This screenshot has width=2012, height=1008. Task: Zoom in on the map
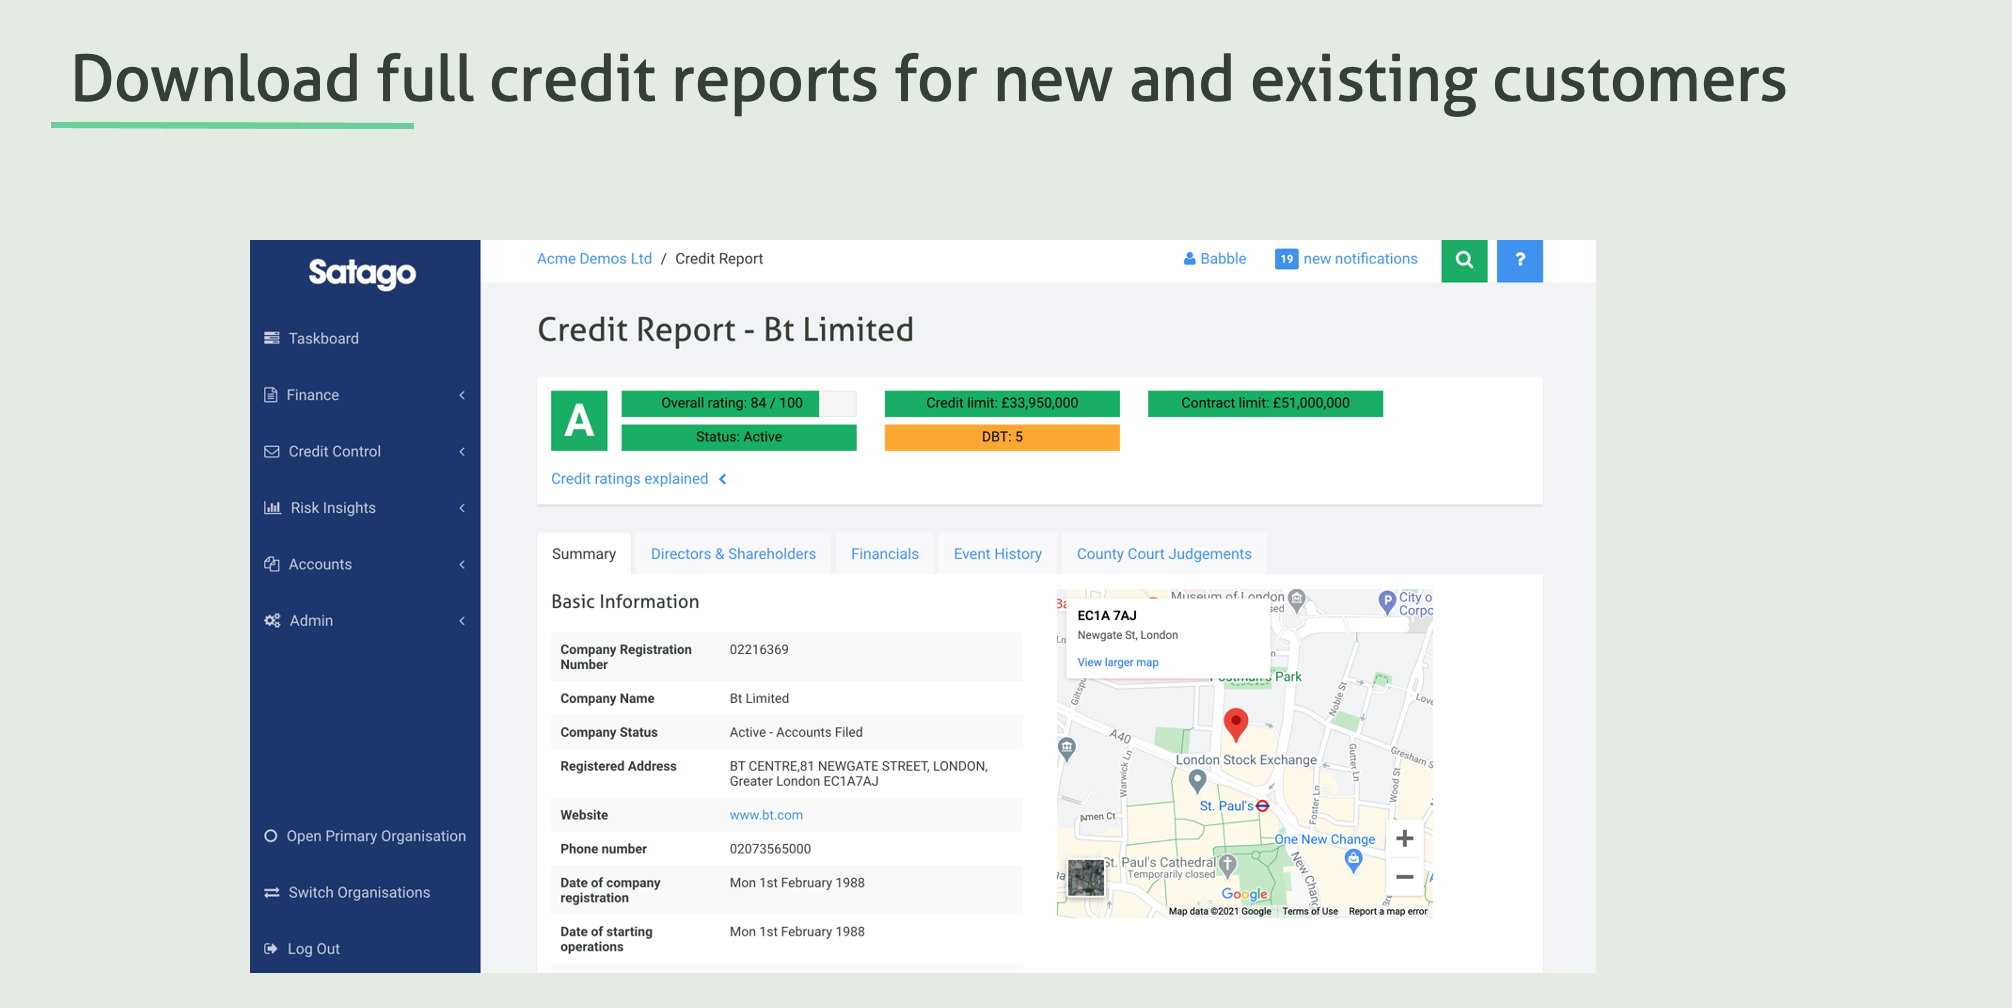point(1405,839)
